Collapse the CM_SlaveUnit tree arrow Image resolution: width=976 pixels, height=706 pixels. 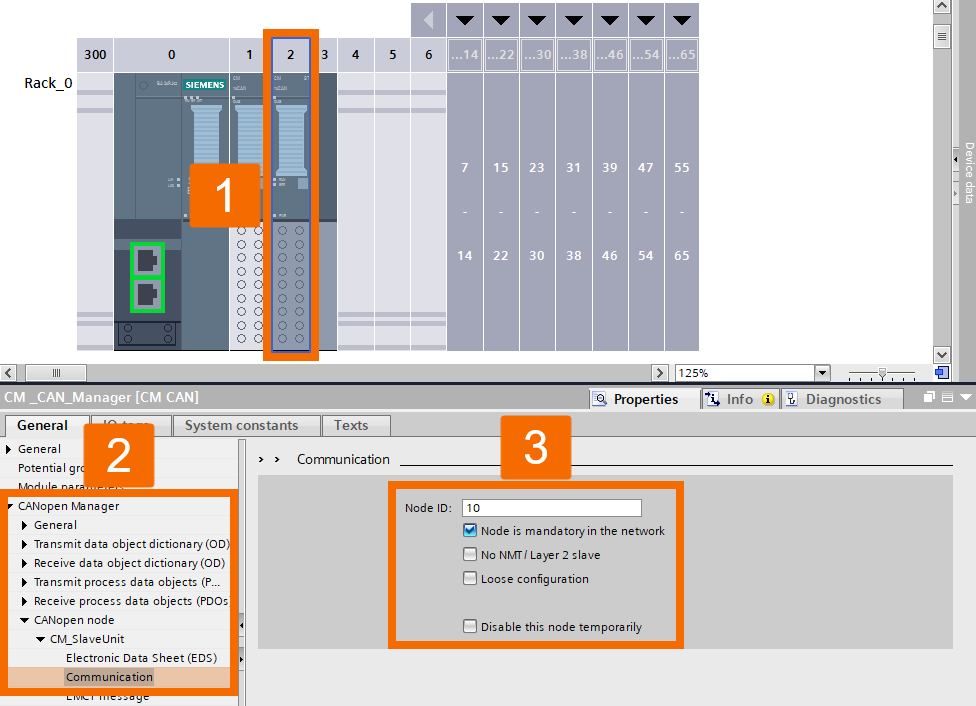40,639
